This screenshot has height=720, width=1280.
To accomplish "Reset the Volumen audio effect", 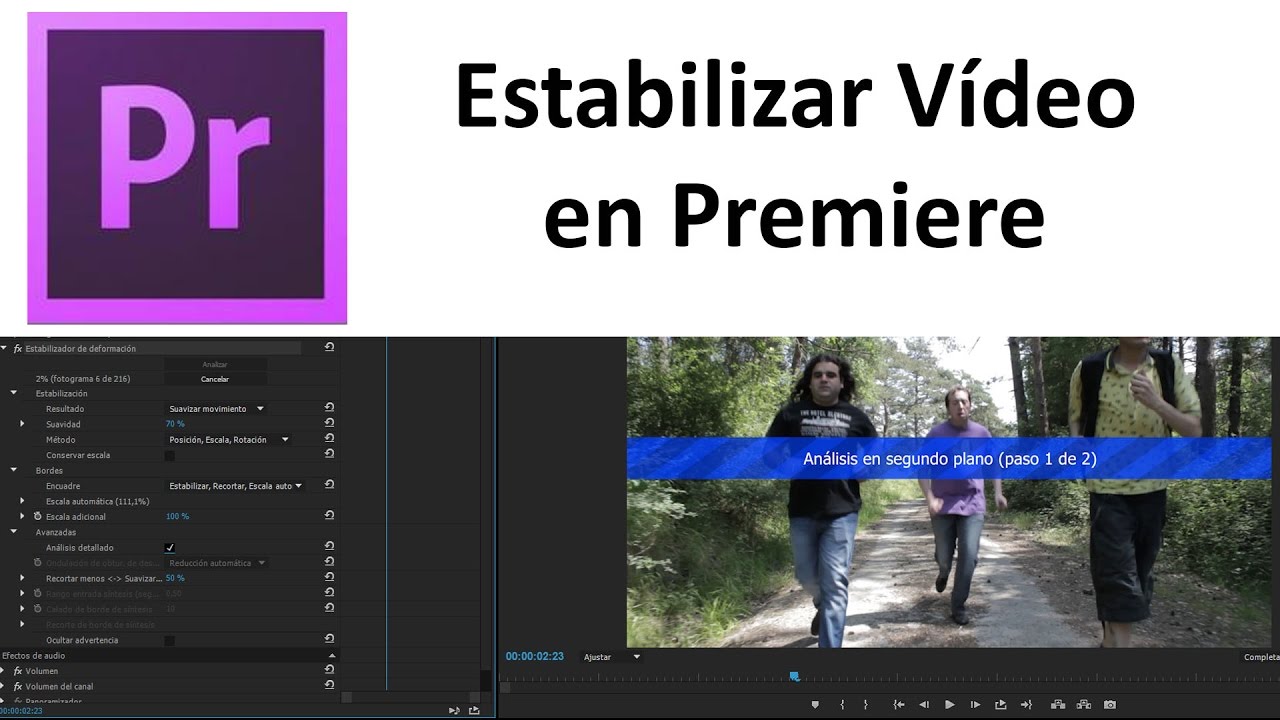I will click(329, 670).
